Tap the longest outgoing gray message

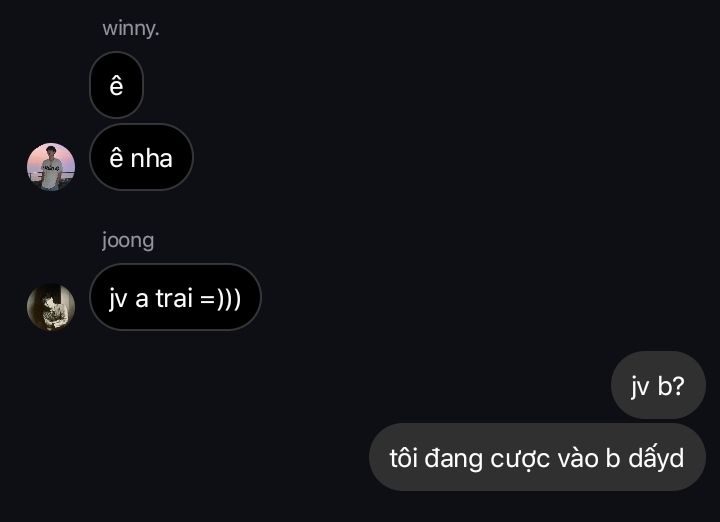coord(537,457)
